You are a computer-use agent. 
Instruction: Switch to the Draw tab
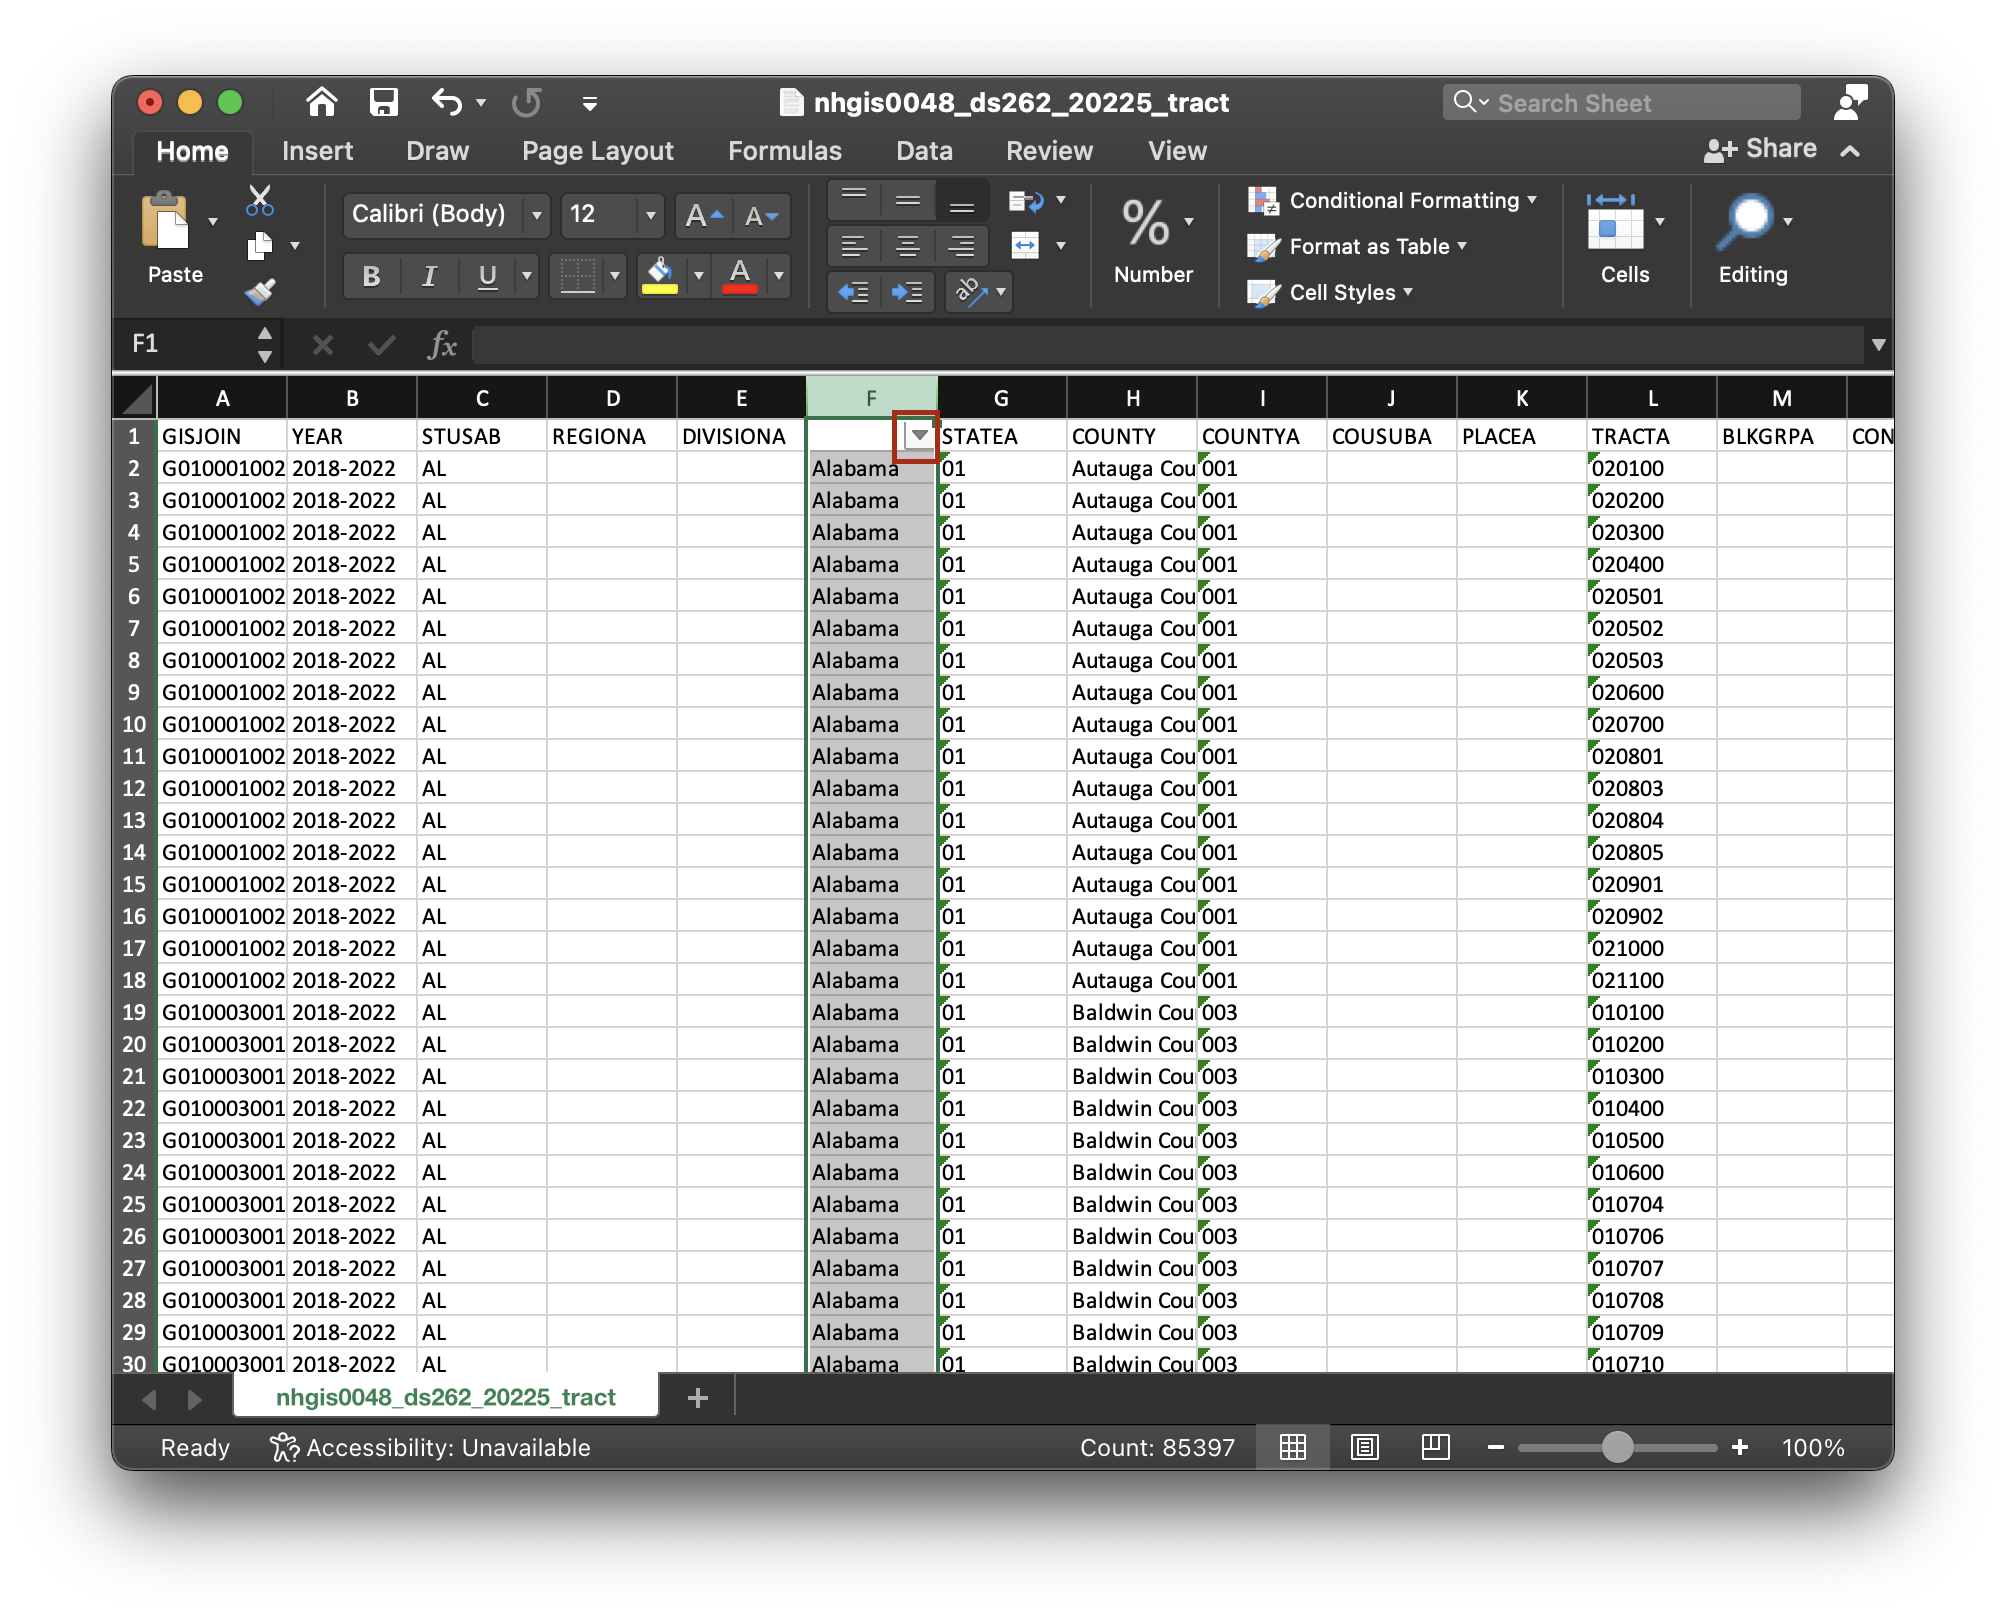[437, 151]
